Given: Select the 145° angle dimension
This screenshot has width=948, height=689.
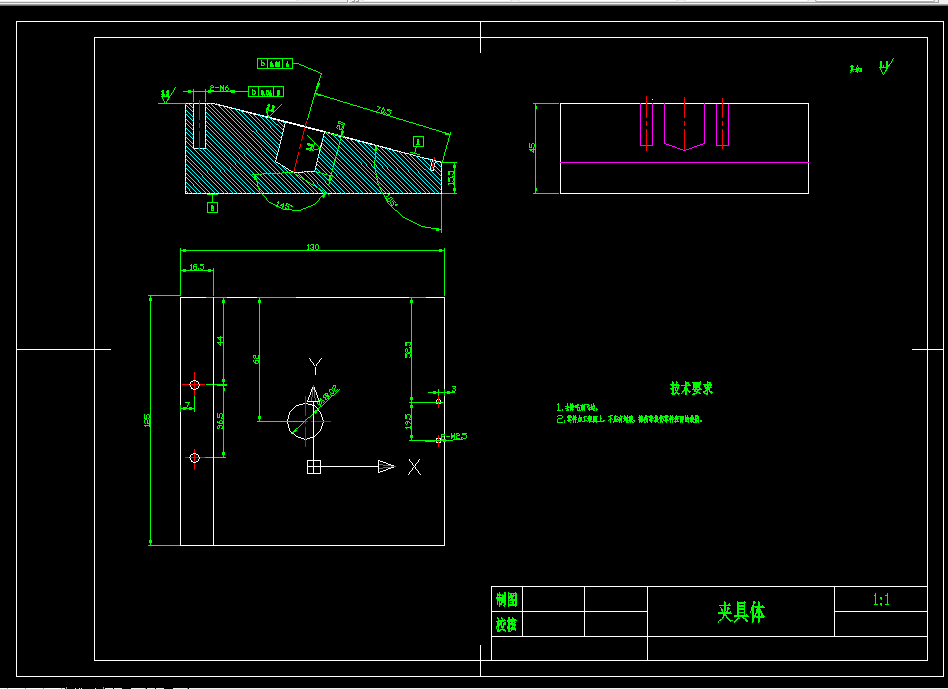Looking at the screenshot, I should click(x=284, y=205).
